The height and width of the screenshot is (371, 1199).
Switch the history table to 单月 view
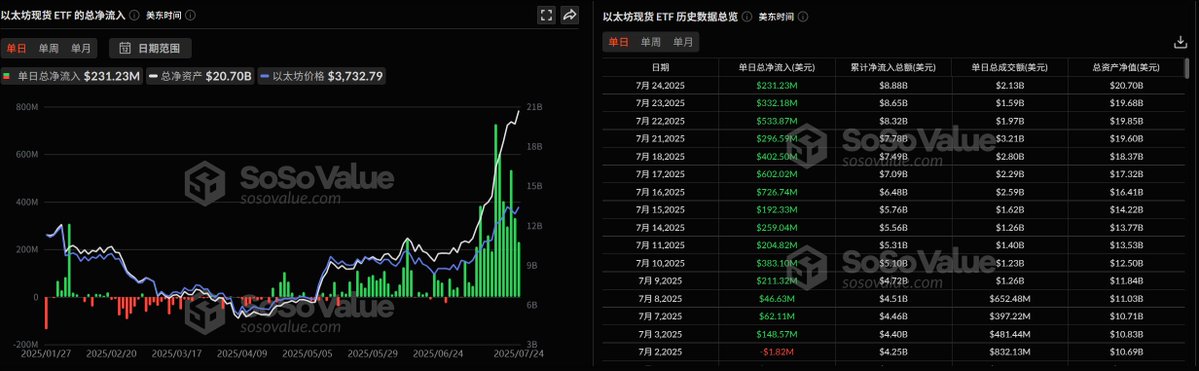pos(683,42)
